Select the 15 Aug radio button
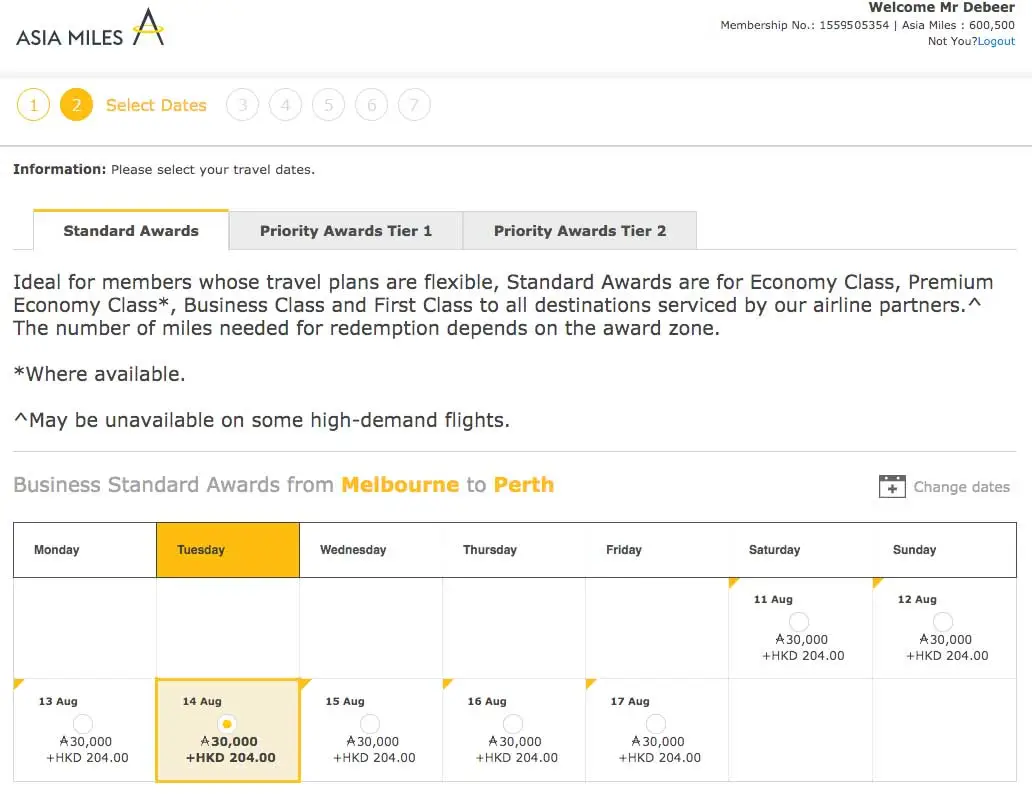The width and height of the screenshot is (1032, 794). [370, 724]
